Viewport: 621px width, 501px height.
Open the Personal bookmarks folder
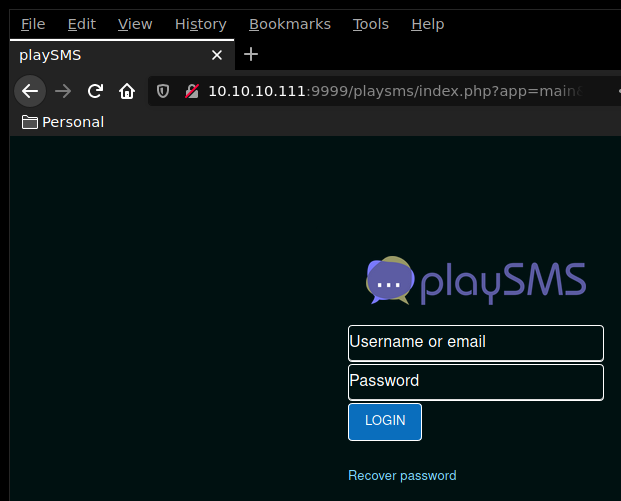coord(62,122)
